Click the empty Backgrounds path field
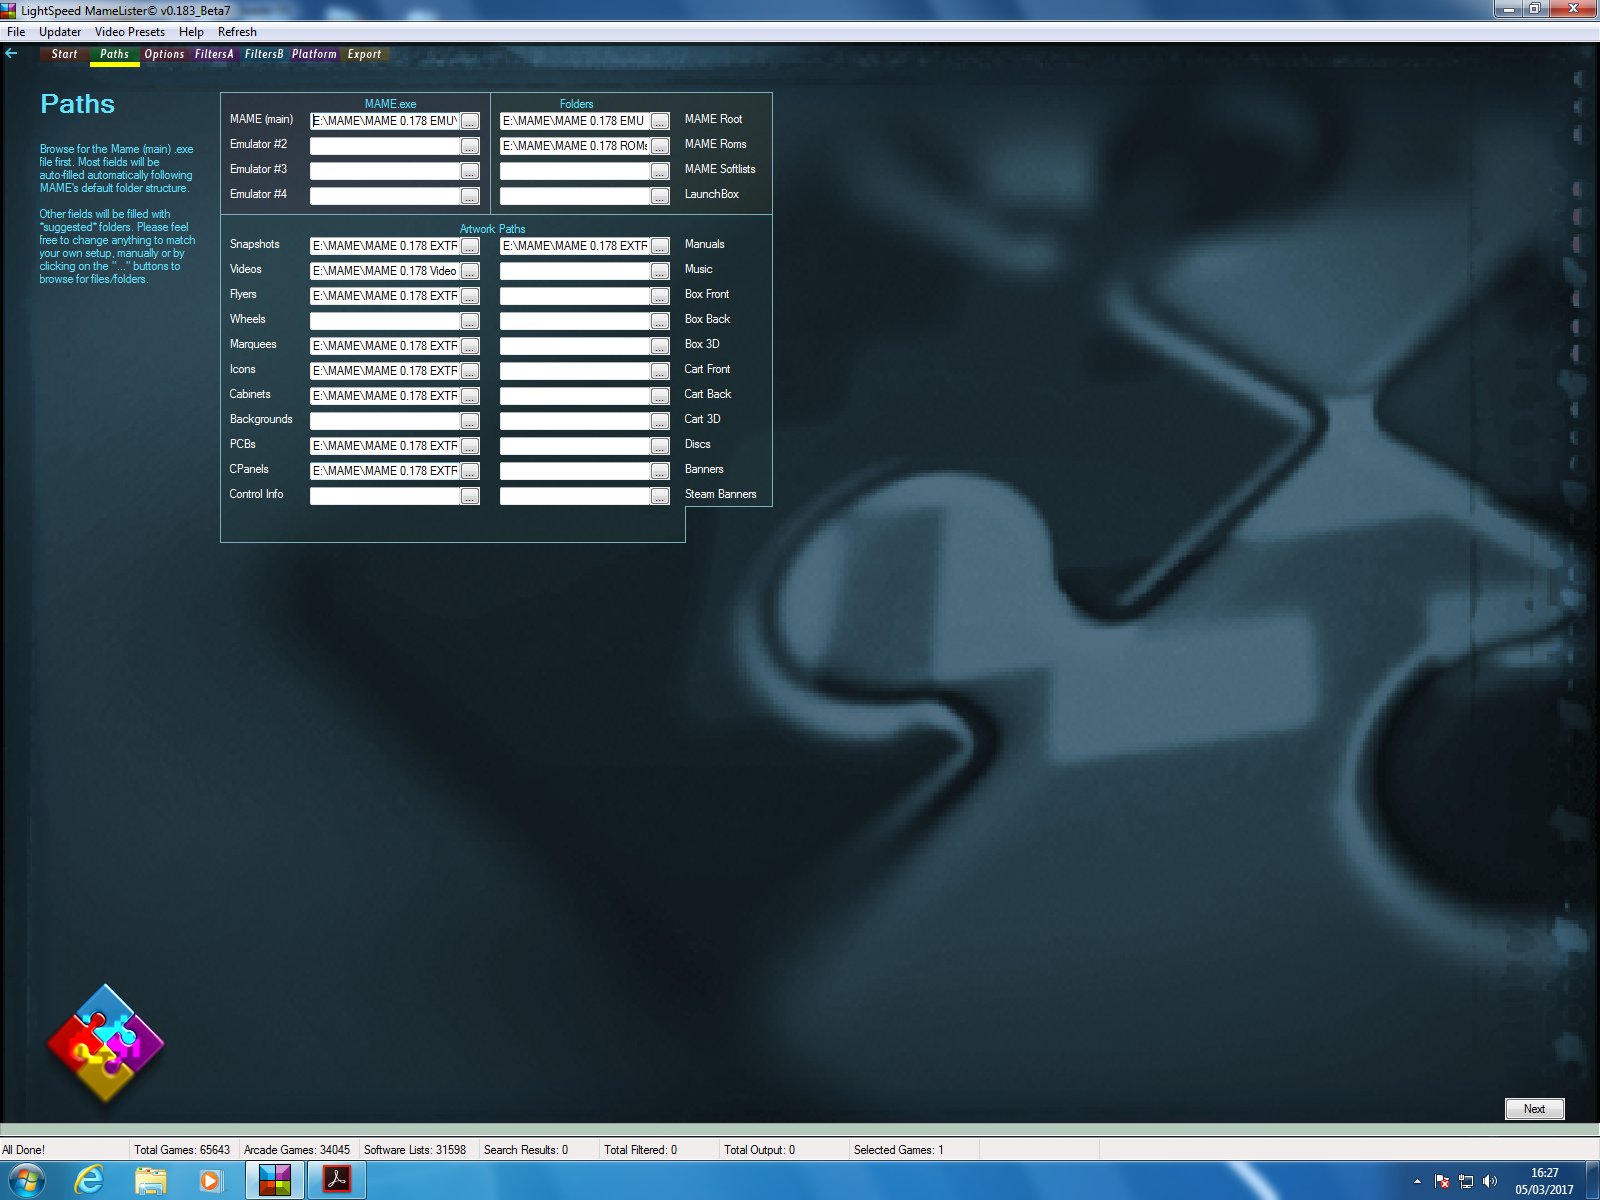 [385, 421]
